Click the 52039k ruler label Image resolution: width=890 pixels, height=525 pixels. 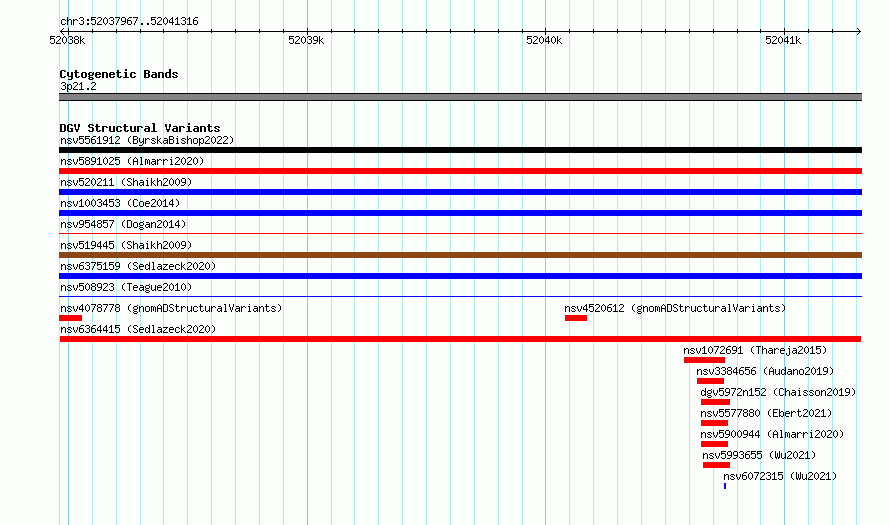(306, 40)
